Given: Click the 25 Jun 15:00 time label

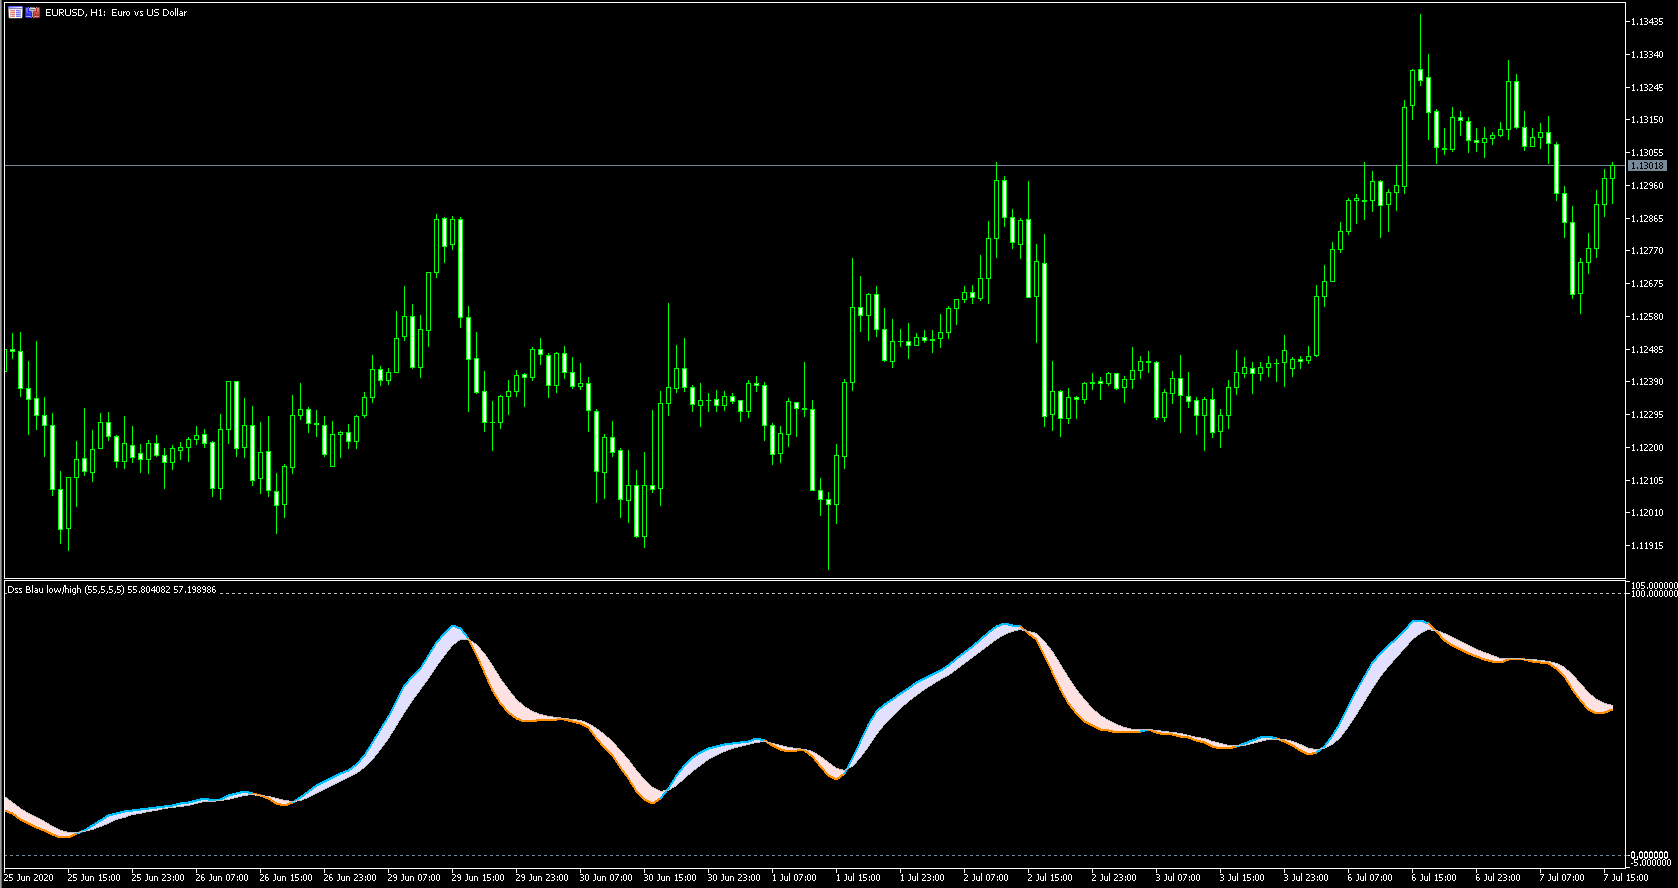Looking at the screenshot, I should [94, 878].
